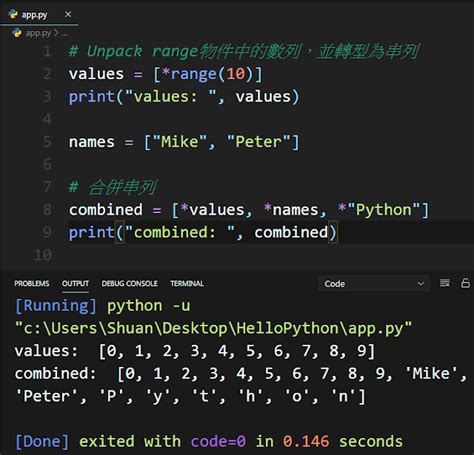The width and height of the screenshot is (474, 455).
Task: Click 'print' on line 3
Action: click(92, 97)
